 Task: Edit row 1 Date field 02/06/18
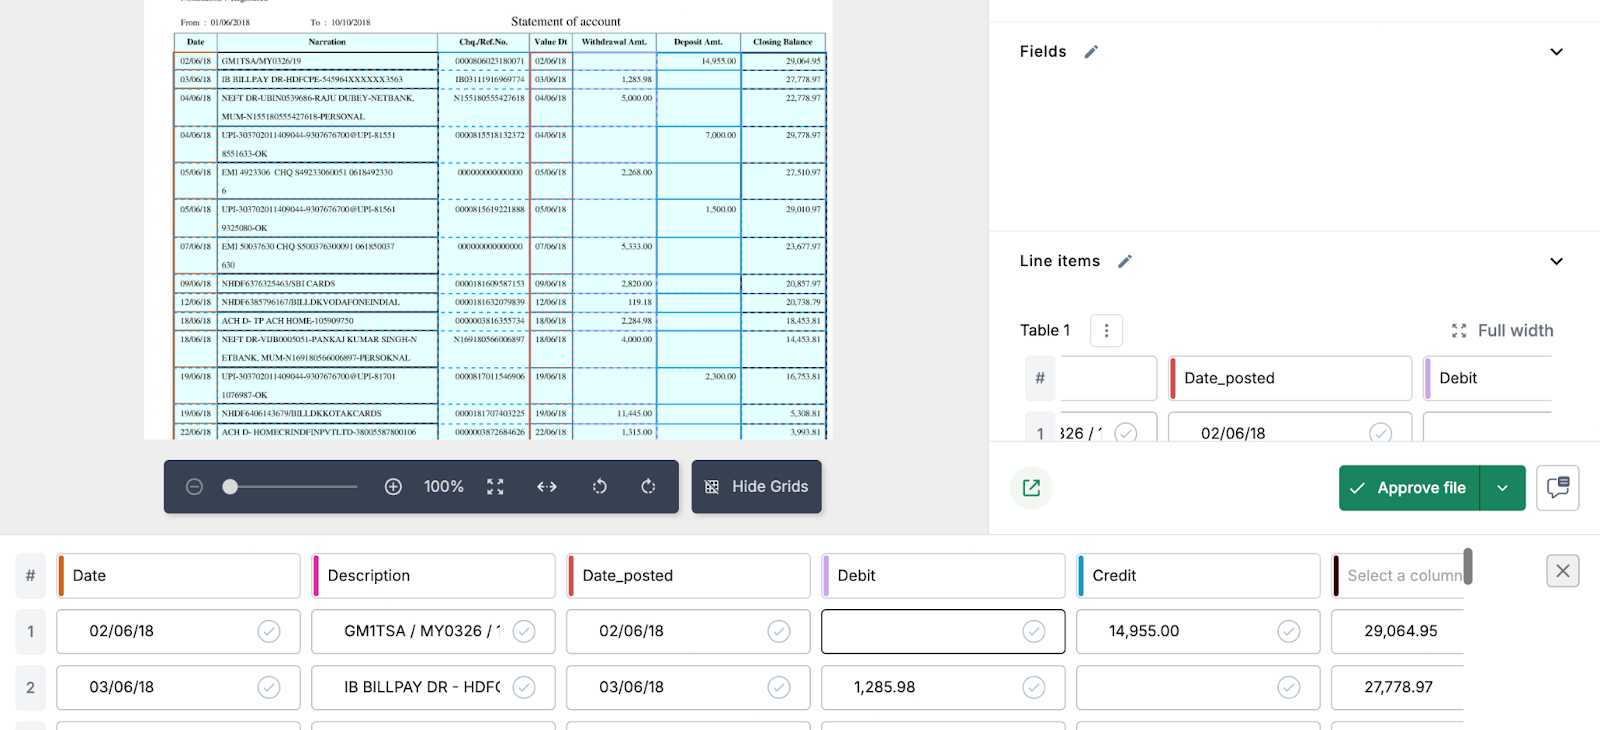click(179, 631)
